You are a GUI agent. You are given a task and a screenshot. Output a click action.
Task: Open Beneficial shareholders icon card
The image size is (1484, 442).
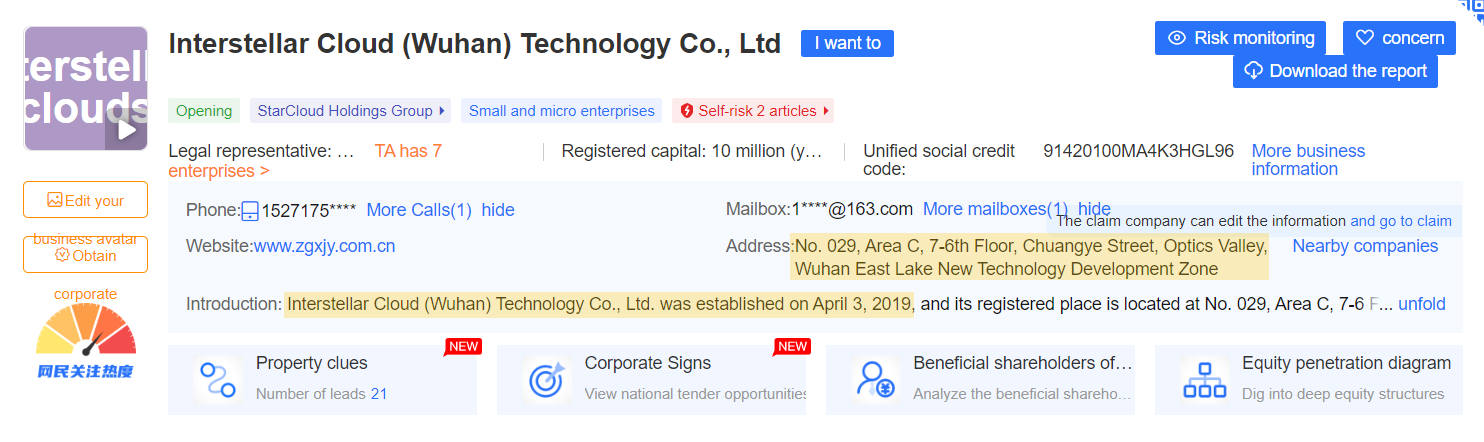pos(874,380)
